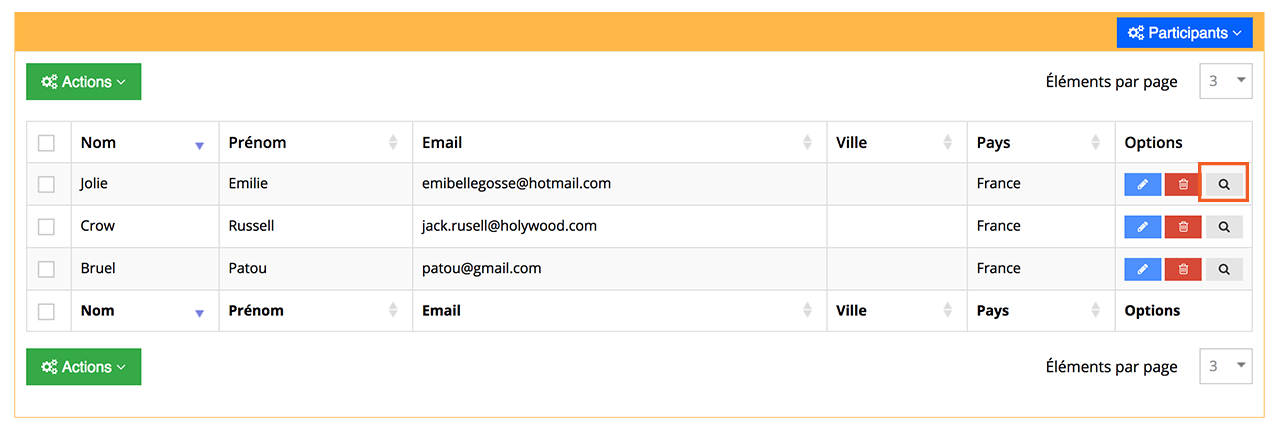Image resolution: width=1280 pixels, height=431 pixels.
Task: Check the select-all box in the top header
Action: tap(46, 143)
